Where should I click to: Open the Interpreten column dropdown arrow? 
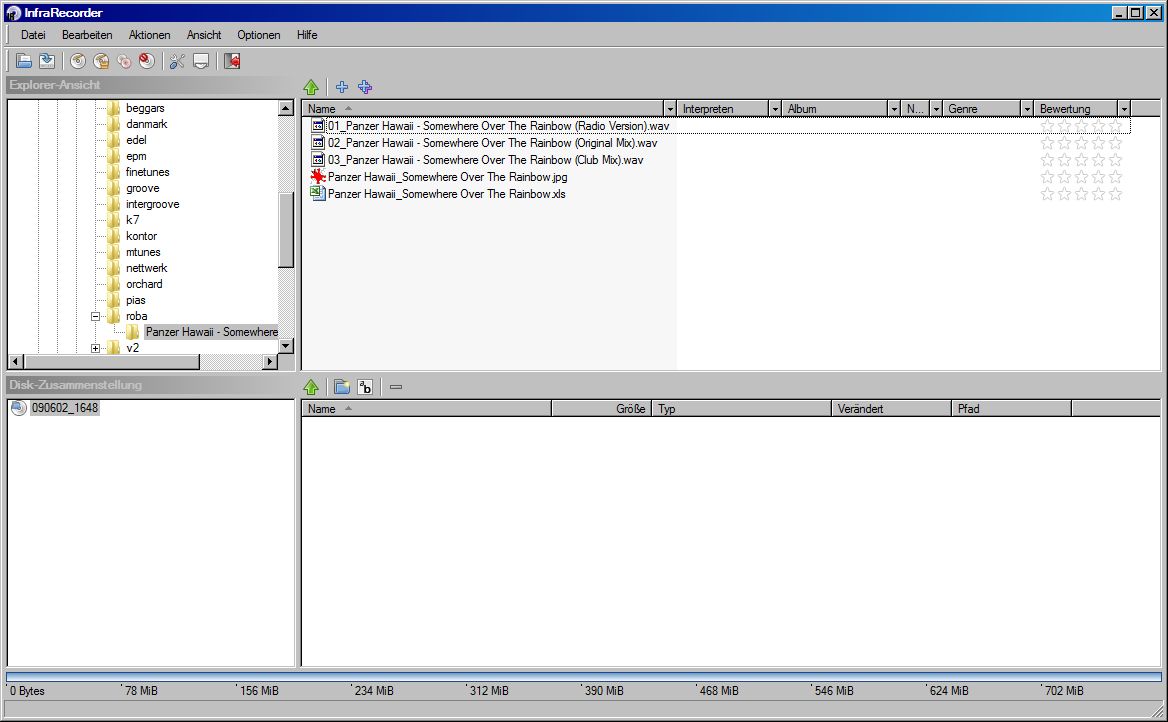coord(775,109)
